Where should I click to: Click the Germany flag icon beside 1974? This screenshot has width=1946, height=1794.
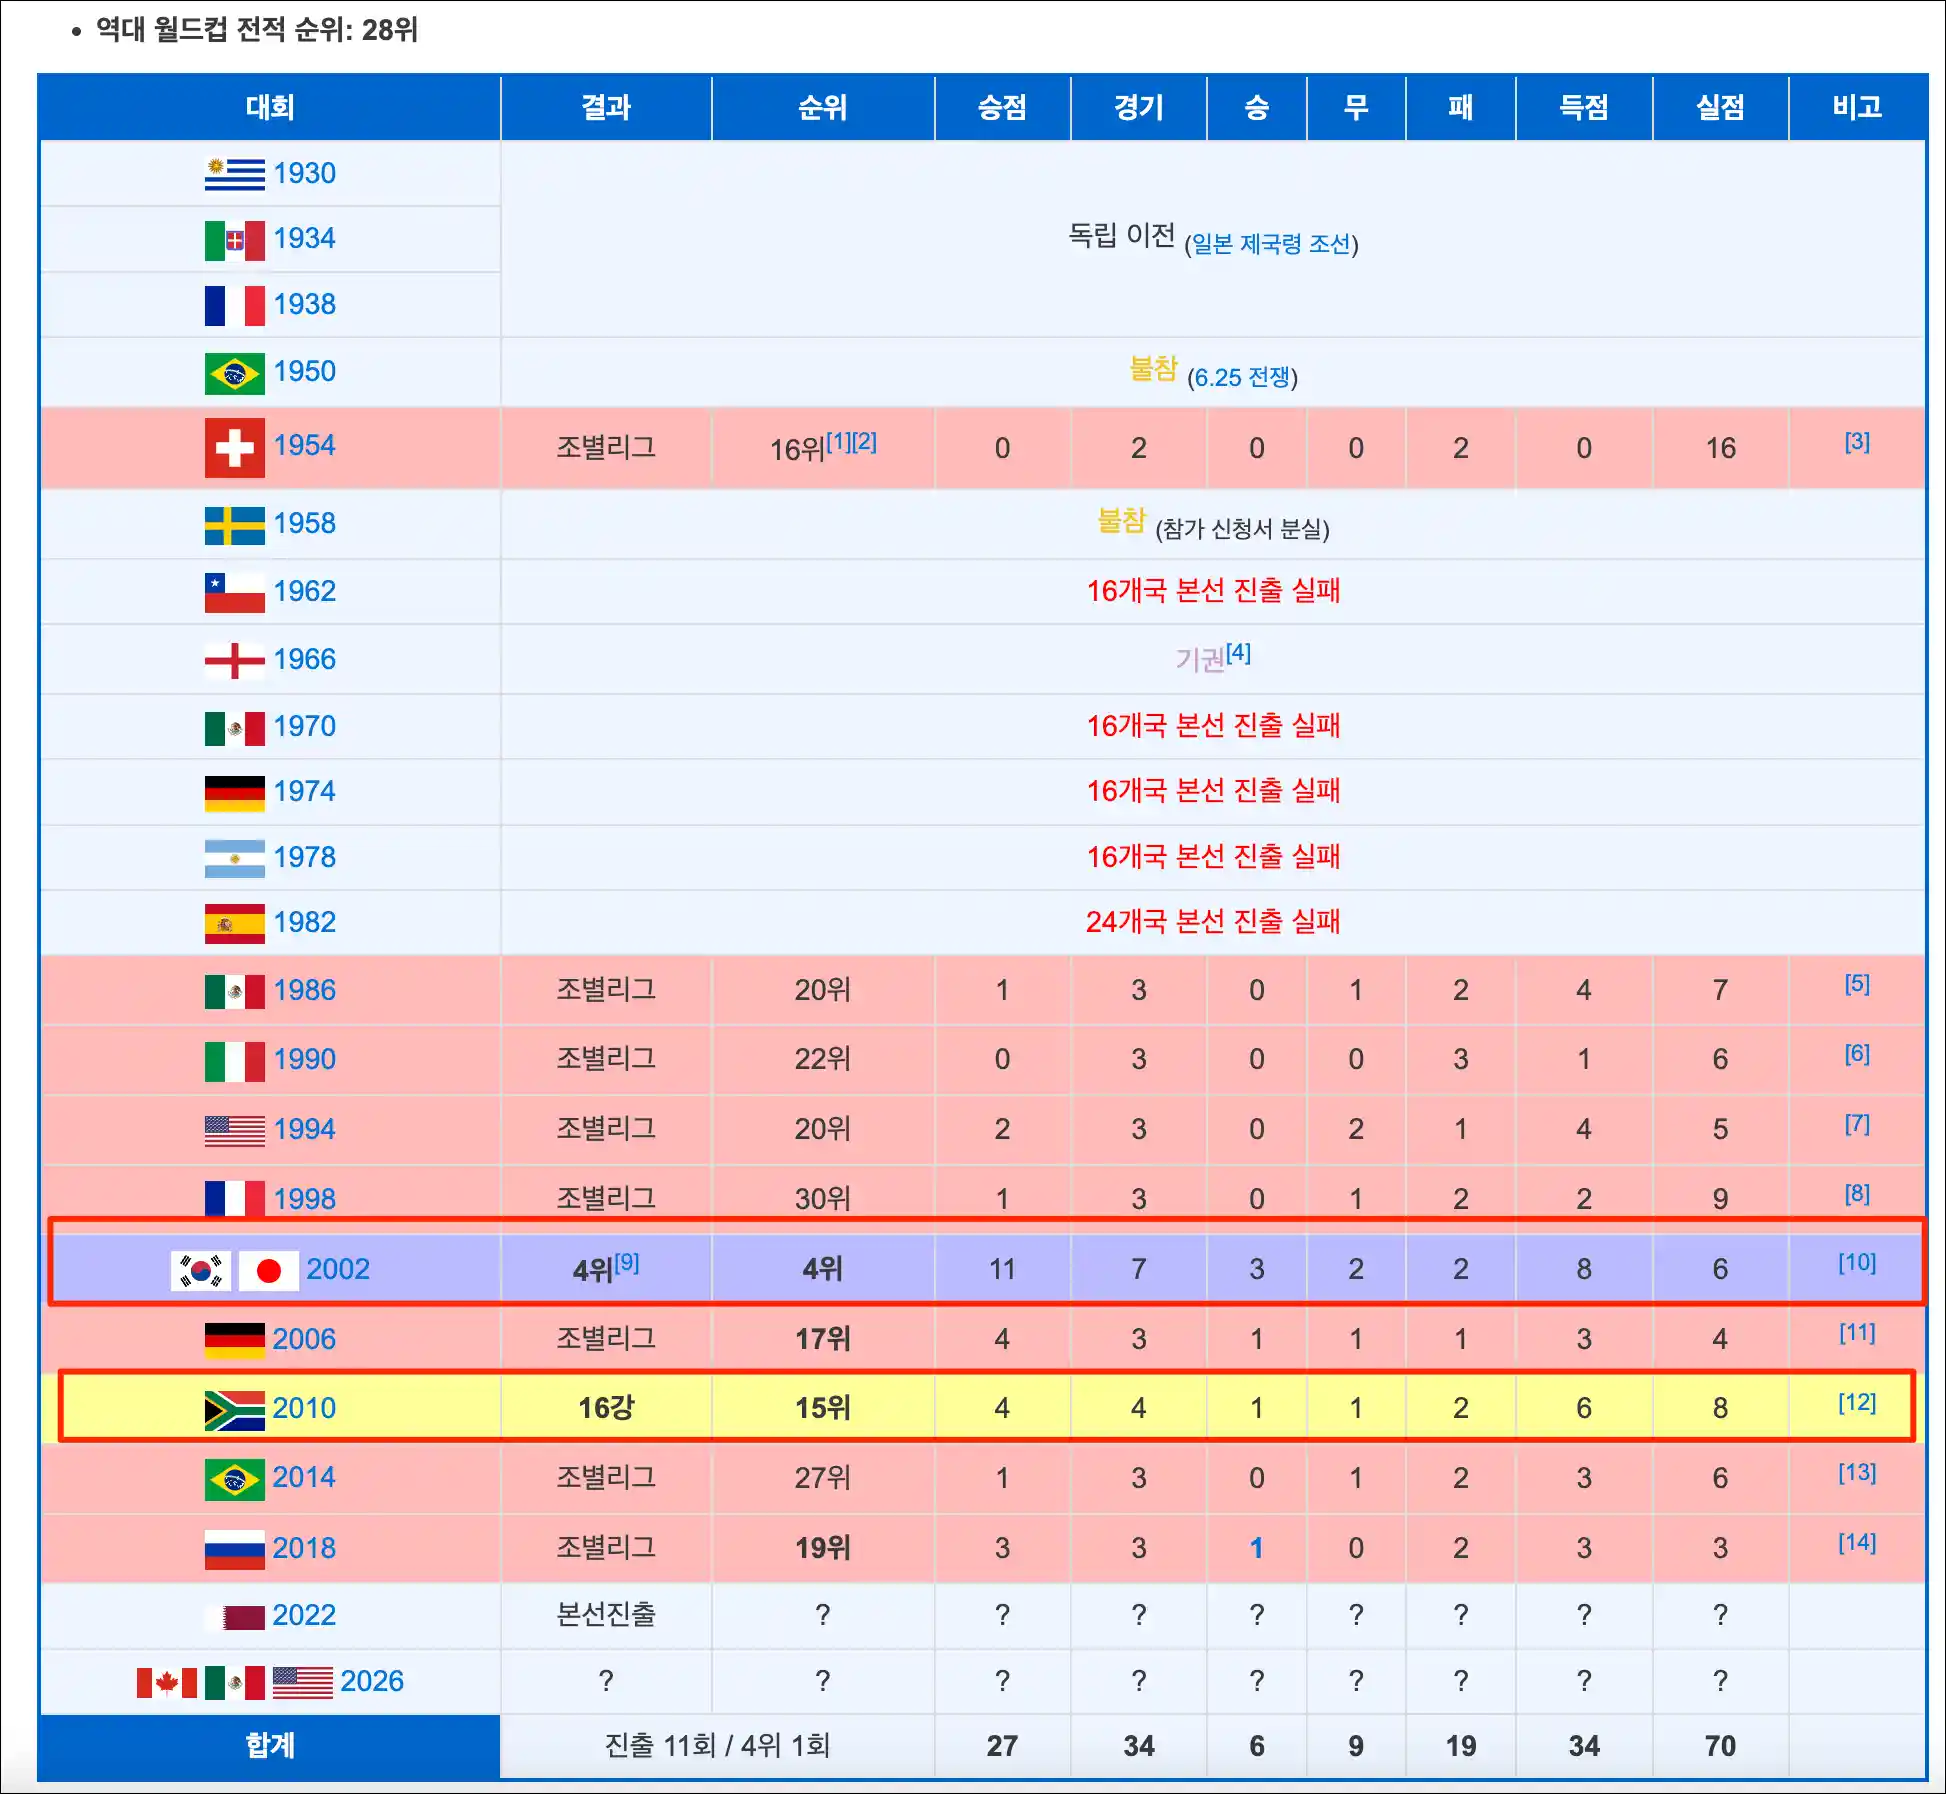click(x=234, y=793)
